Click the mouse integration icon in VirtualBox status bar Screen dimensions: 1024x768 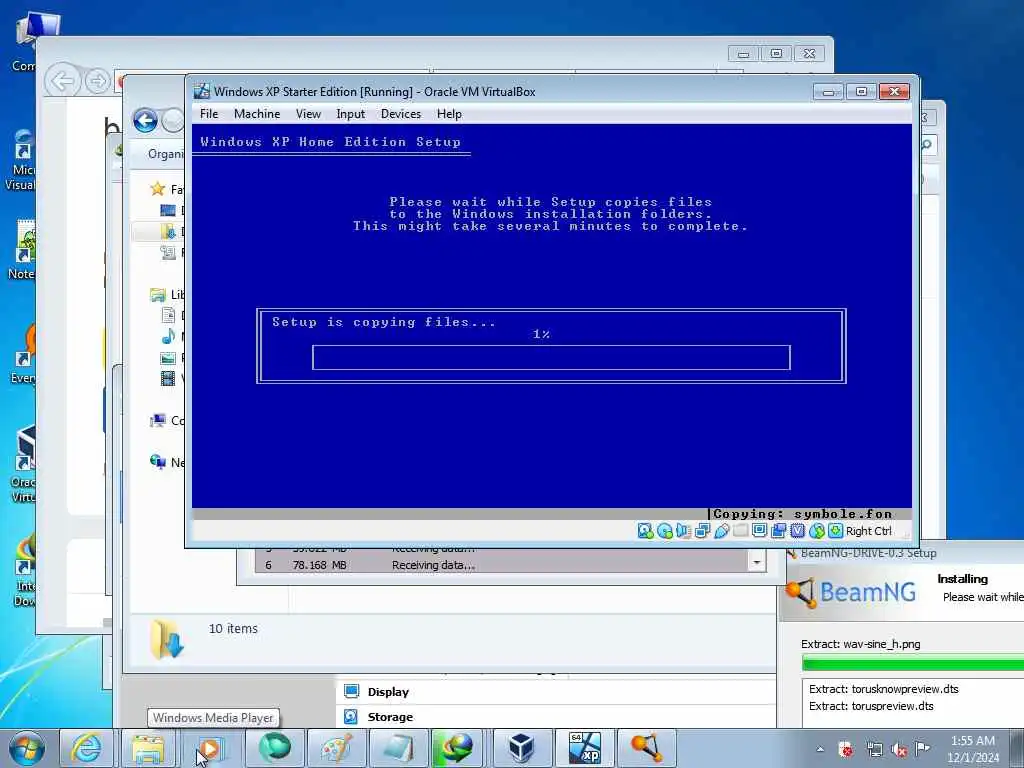pos(816,531)
